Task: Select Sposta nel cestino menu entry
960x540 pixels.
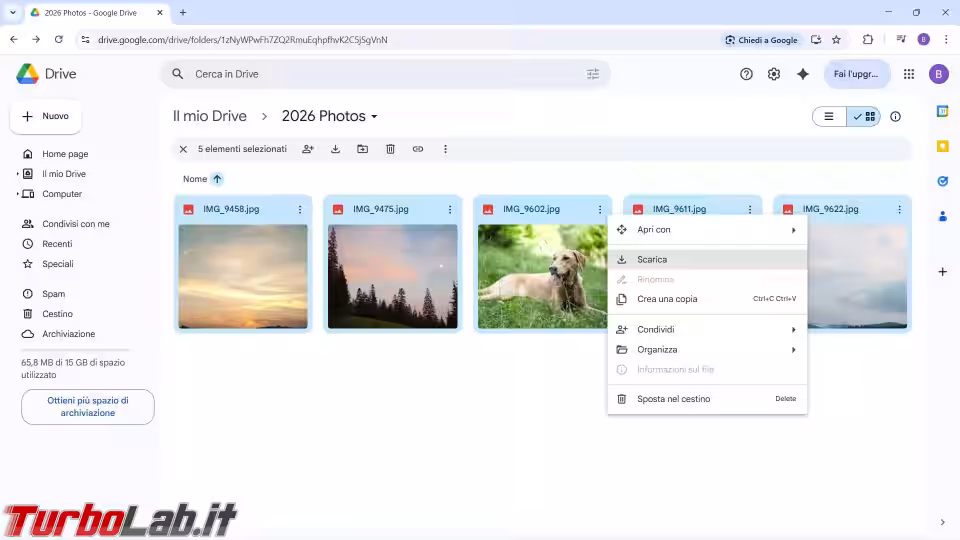Action: [x=673, y=399]
